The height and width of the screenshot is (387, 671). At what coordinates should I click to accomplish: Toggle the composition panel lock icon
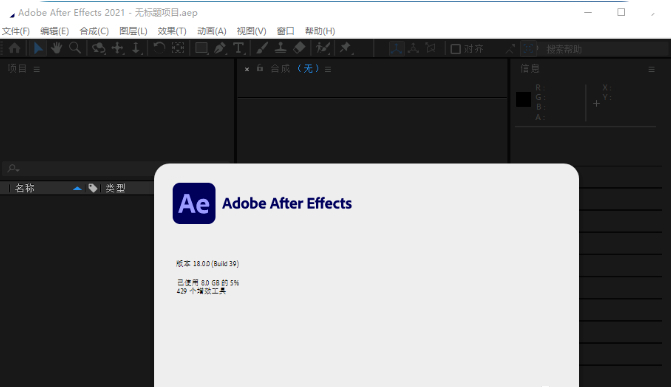tap(260, 68)
